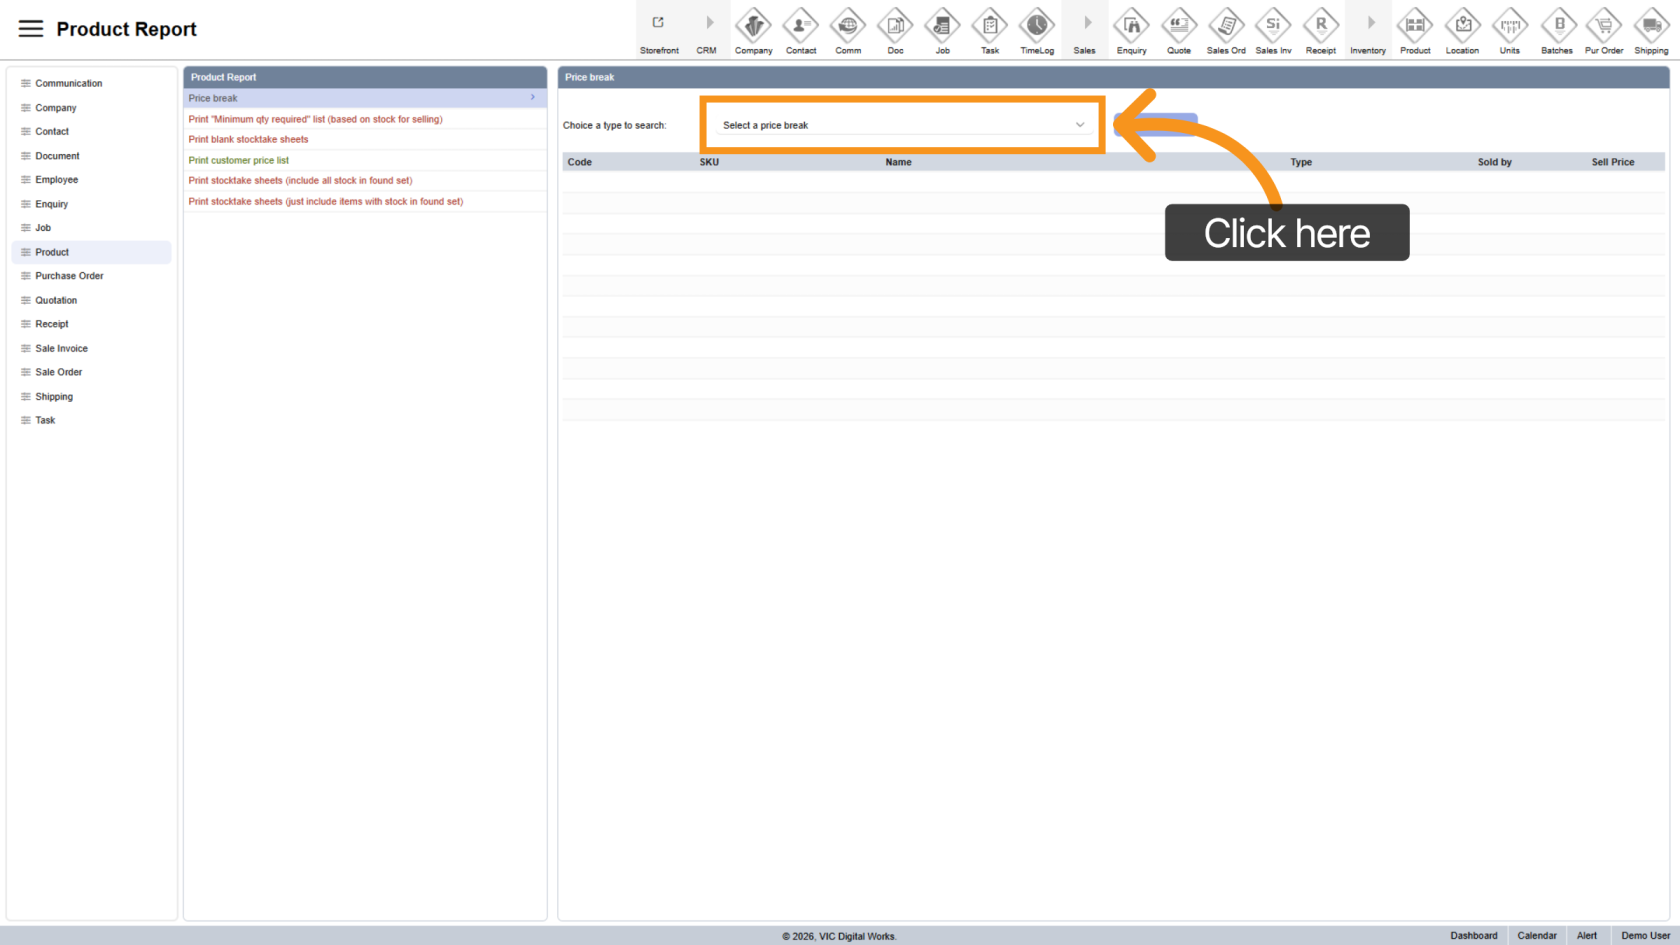Open the hamburger menu
The image size is (1680, 945).
click(31, 29)
